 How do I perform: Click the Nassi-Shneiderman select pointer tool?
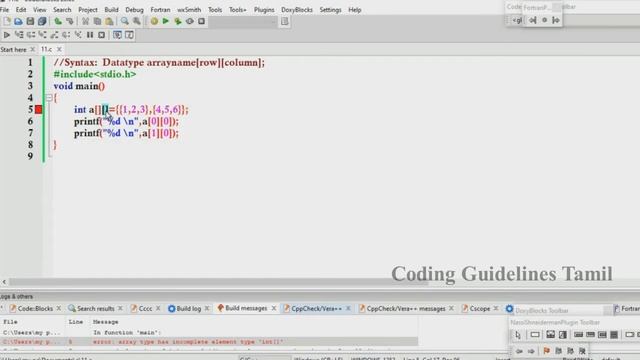518,335
